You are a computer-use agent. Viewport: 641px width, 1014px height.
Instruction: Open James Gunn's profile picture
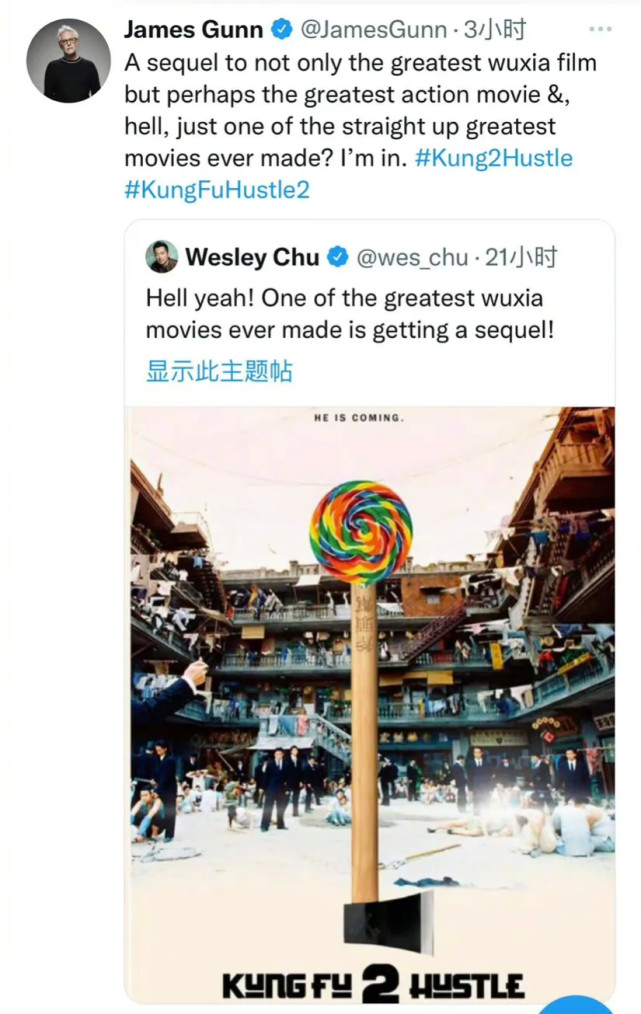click(68, 60)
